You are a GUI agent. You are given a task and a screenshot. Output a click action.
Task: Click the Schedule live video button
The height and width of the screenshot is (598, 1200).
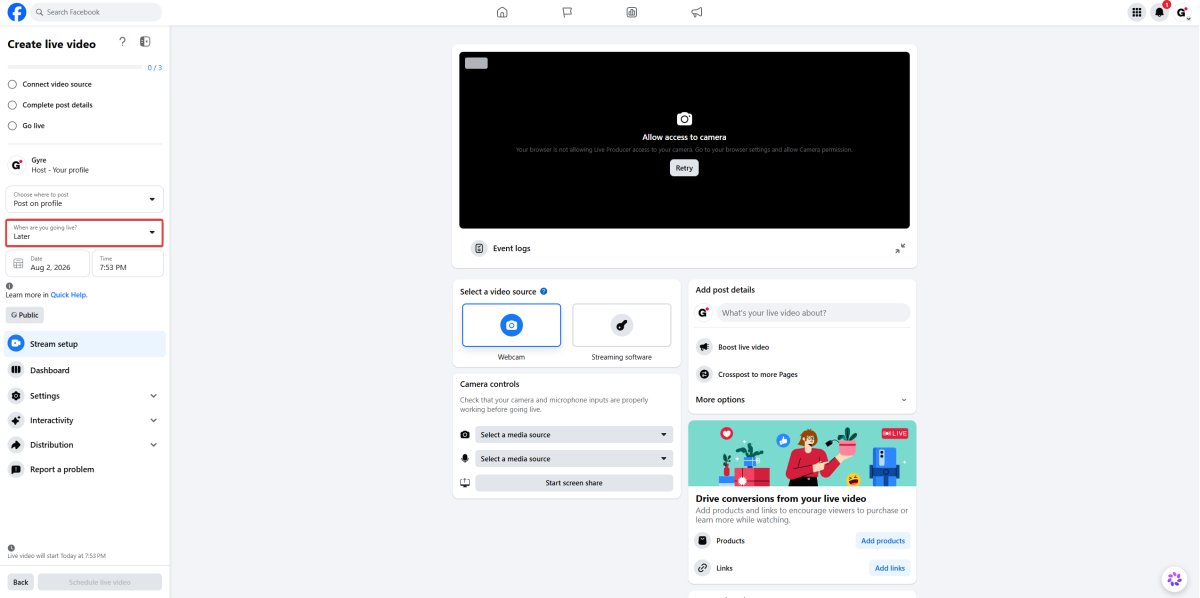tap(100, 582)
